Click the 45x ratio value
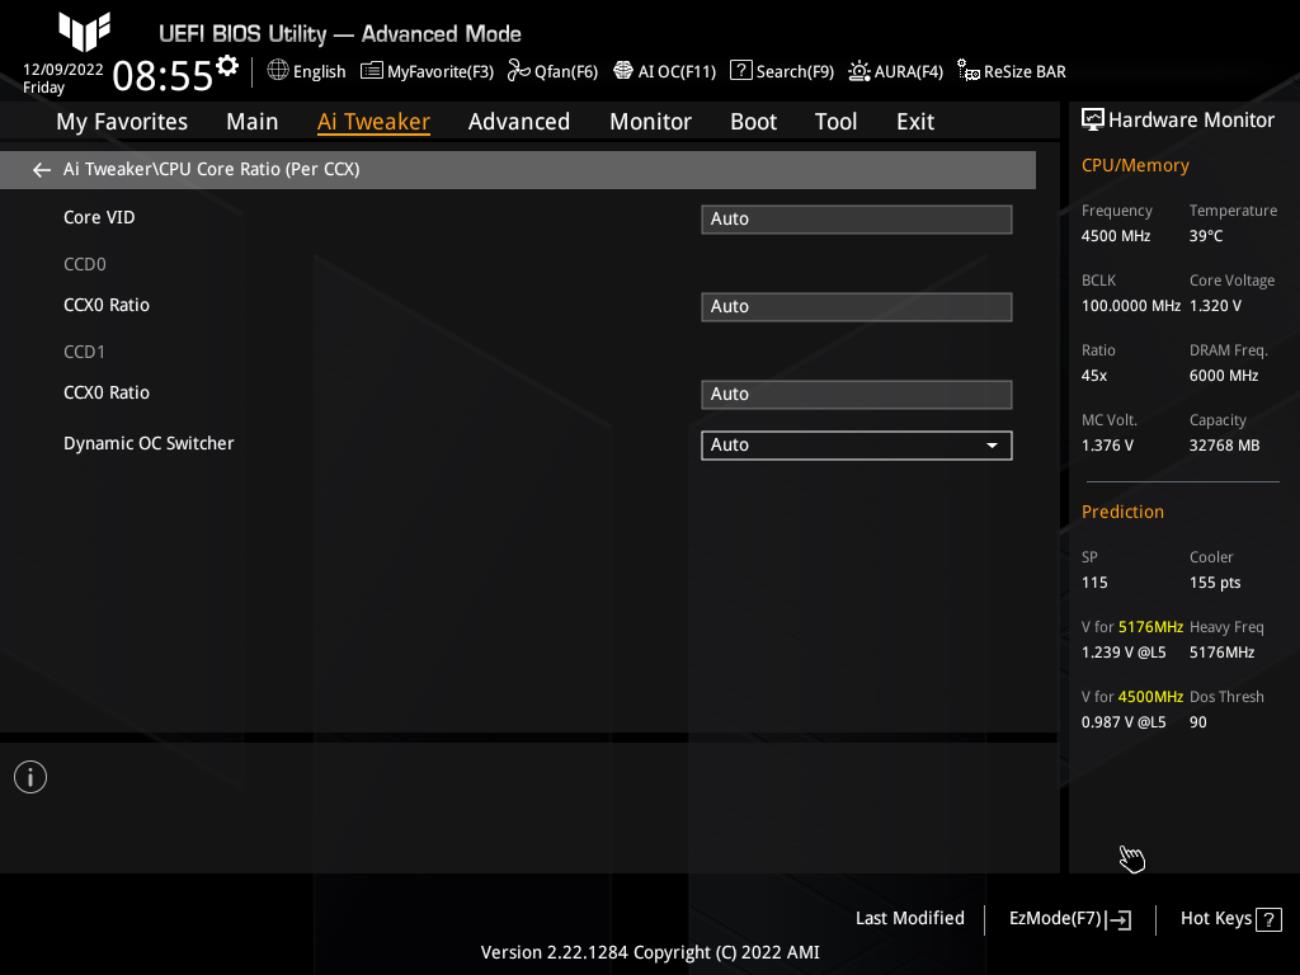Image resolution: width=1300 pixels, height=975 pixels. pos(1094,376)
